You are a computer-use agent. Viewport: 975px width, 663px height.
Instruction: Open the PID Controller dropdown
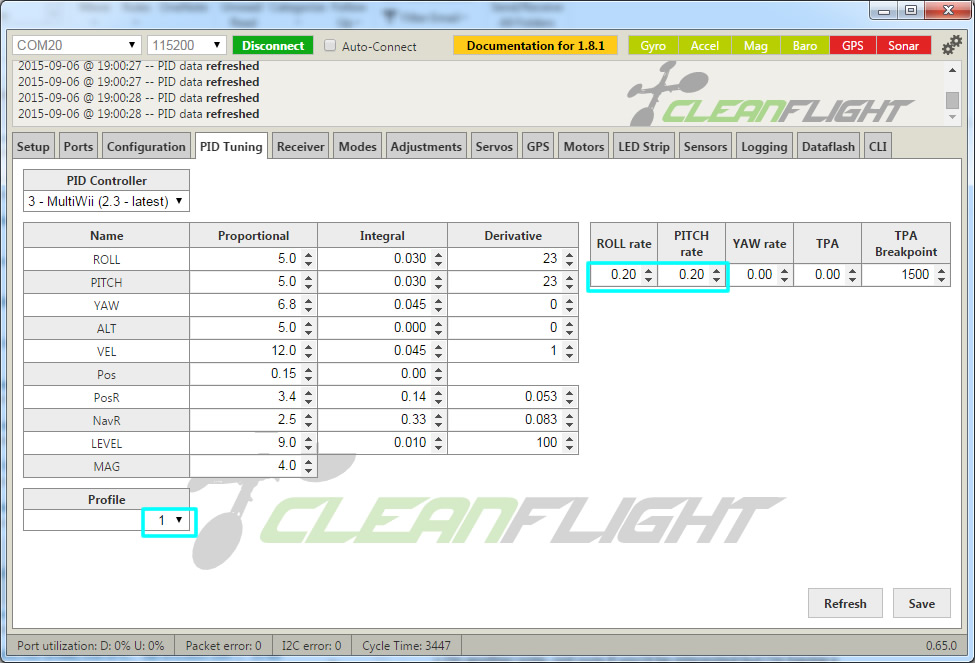[106, 202]
